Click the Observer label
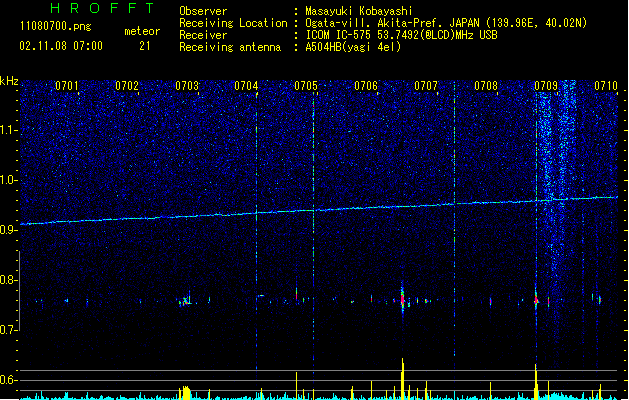This screenshot has width=629, height=400. [x=203, y=11]
